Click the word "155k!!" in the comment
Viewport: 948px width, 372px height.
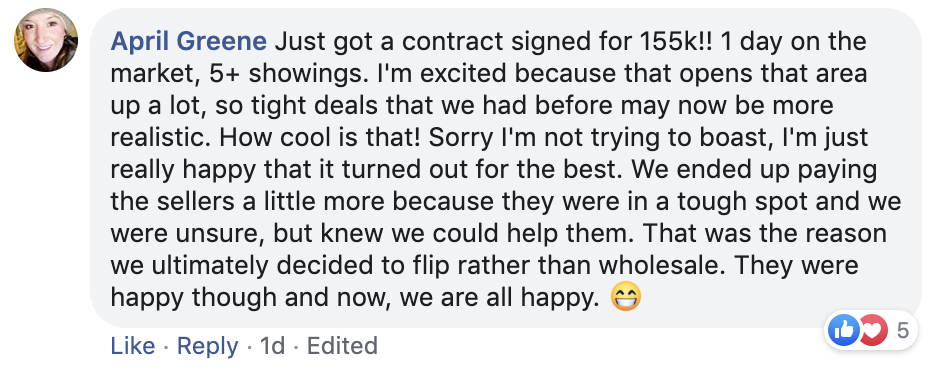[x=675, y=42]
